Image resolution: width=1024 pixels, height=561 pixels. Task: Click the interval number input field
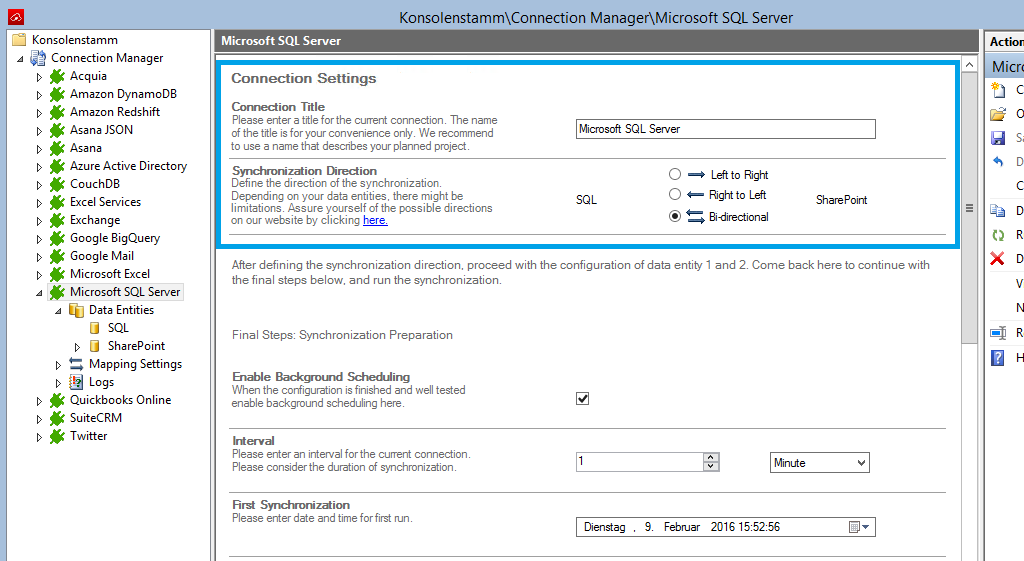(639, 462)
